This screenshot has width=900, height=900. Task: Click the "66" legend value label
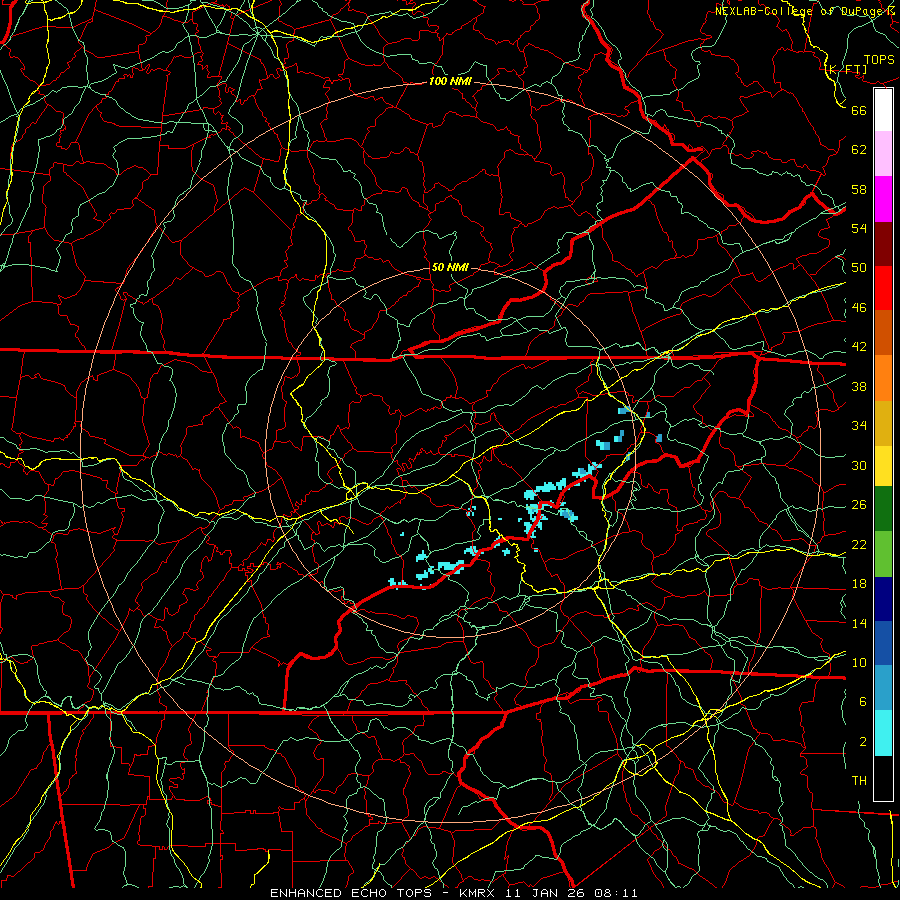859,110
